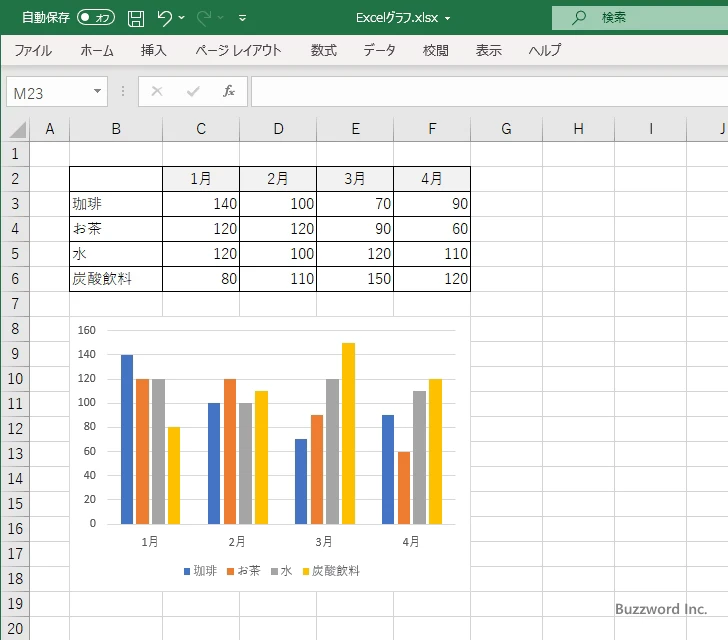Click the Insert Function fx icon
The image size is (728, 640).
tap(229, 91)
